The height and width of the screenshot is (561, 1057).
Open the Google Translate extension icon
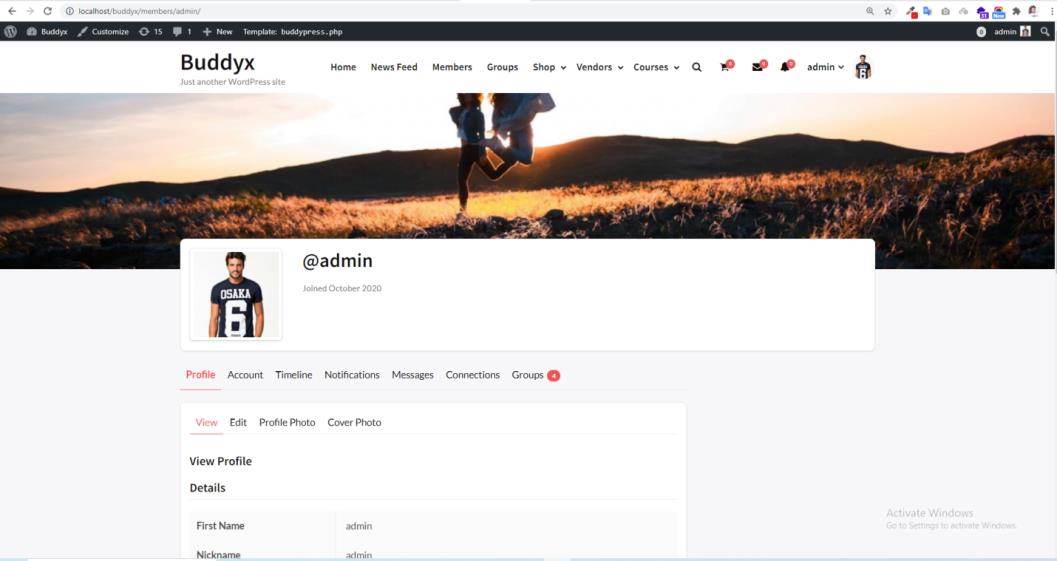928,11
